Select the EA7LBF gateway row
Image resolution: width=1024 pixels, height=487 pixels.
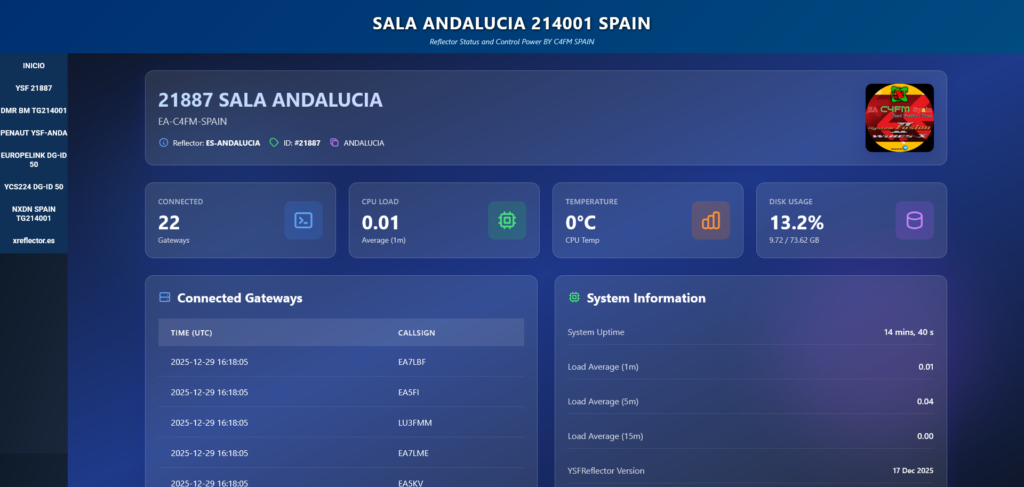tap(340, 362)
